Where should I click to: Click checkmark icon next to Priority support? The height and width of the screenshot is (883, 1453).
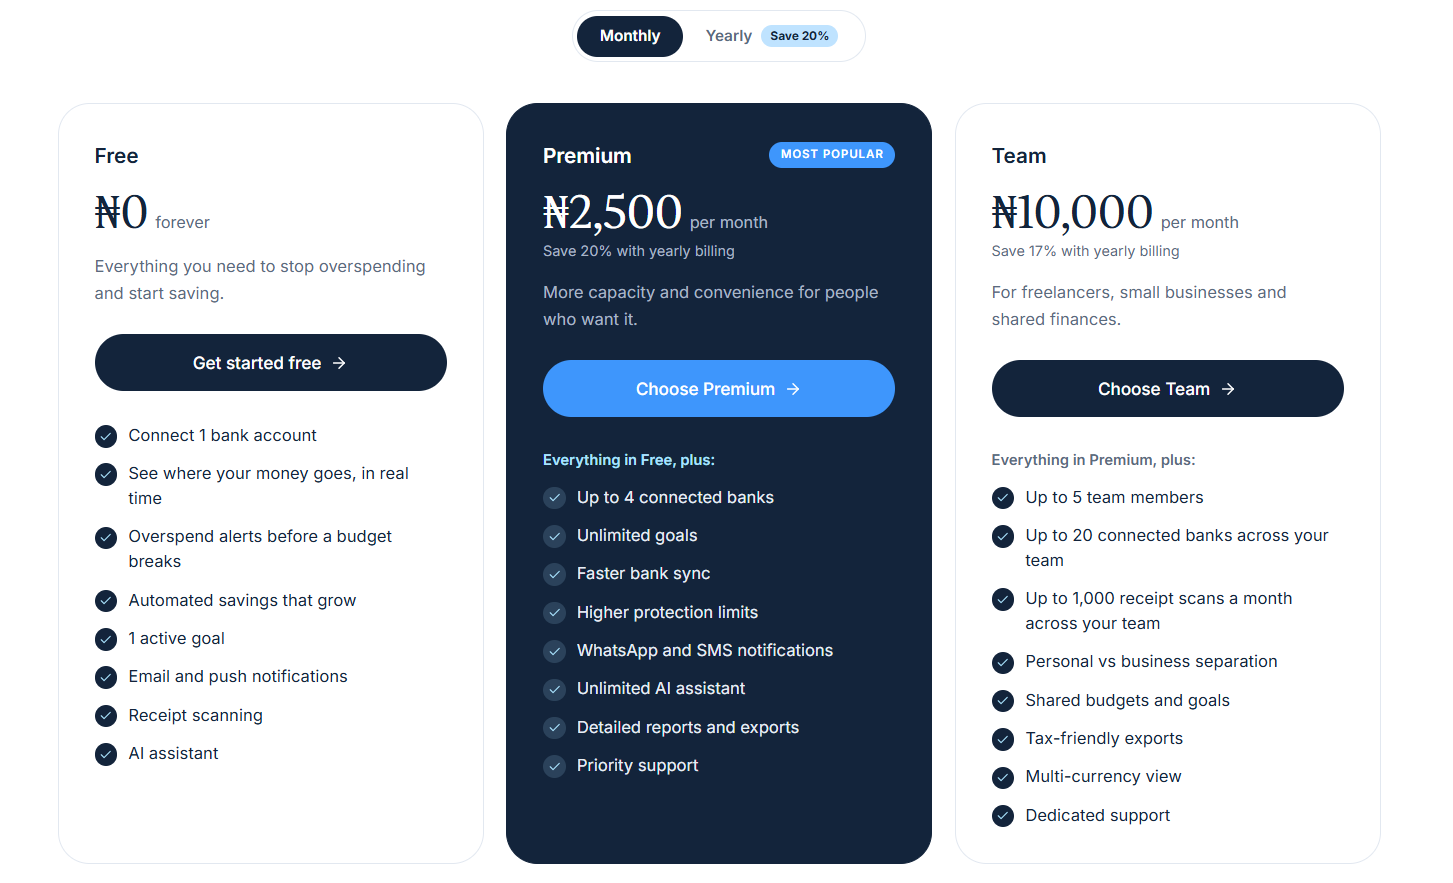coord(554,766)
